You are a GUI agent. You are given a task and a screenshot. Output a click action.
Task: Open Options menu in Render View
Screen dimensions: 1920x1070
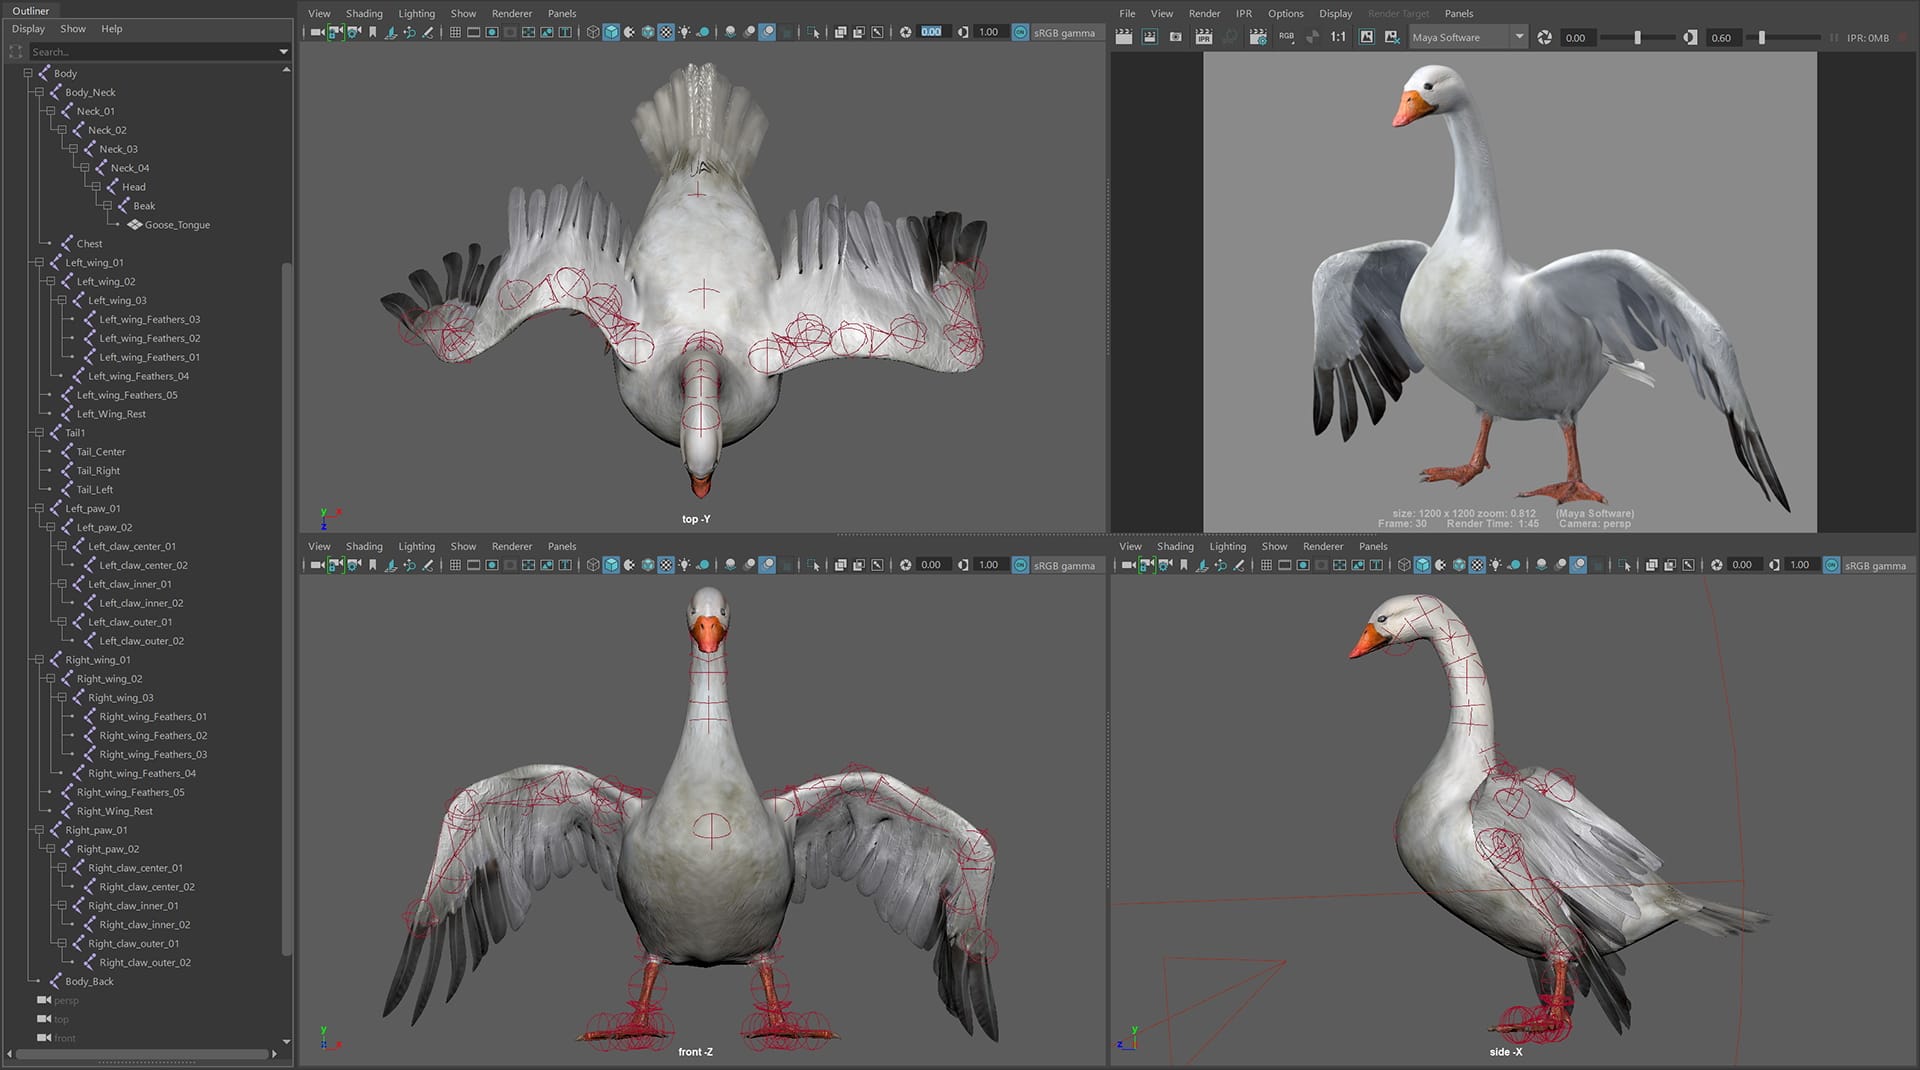point(1285,14)
